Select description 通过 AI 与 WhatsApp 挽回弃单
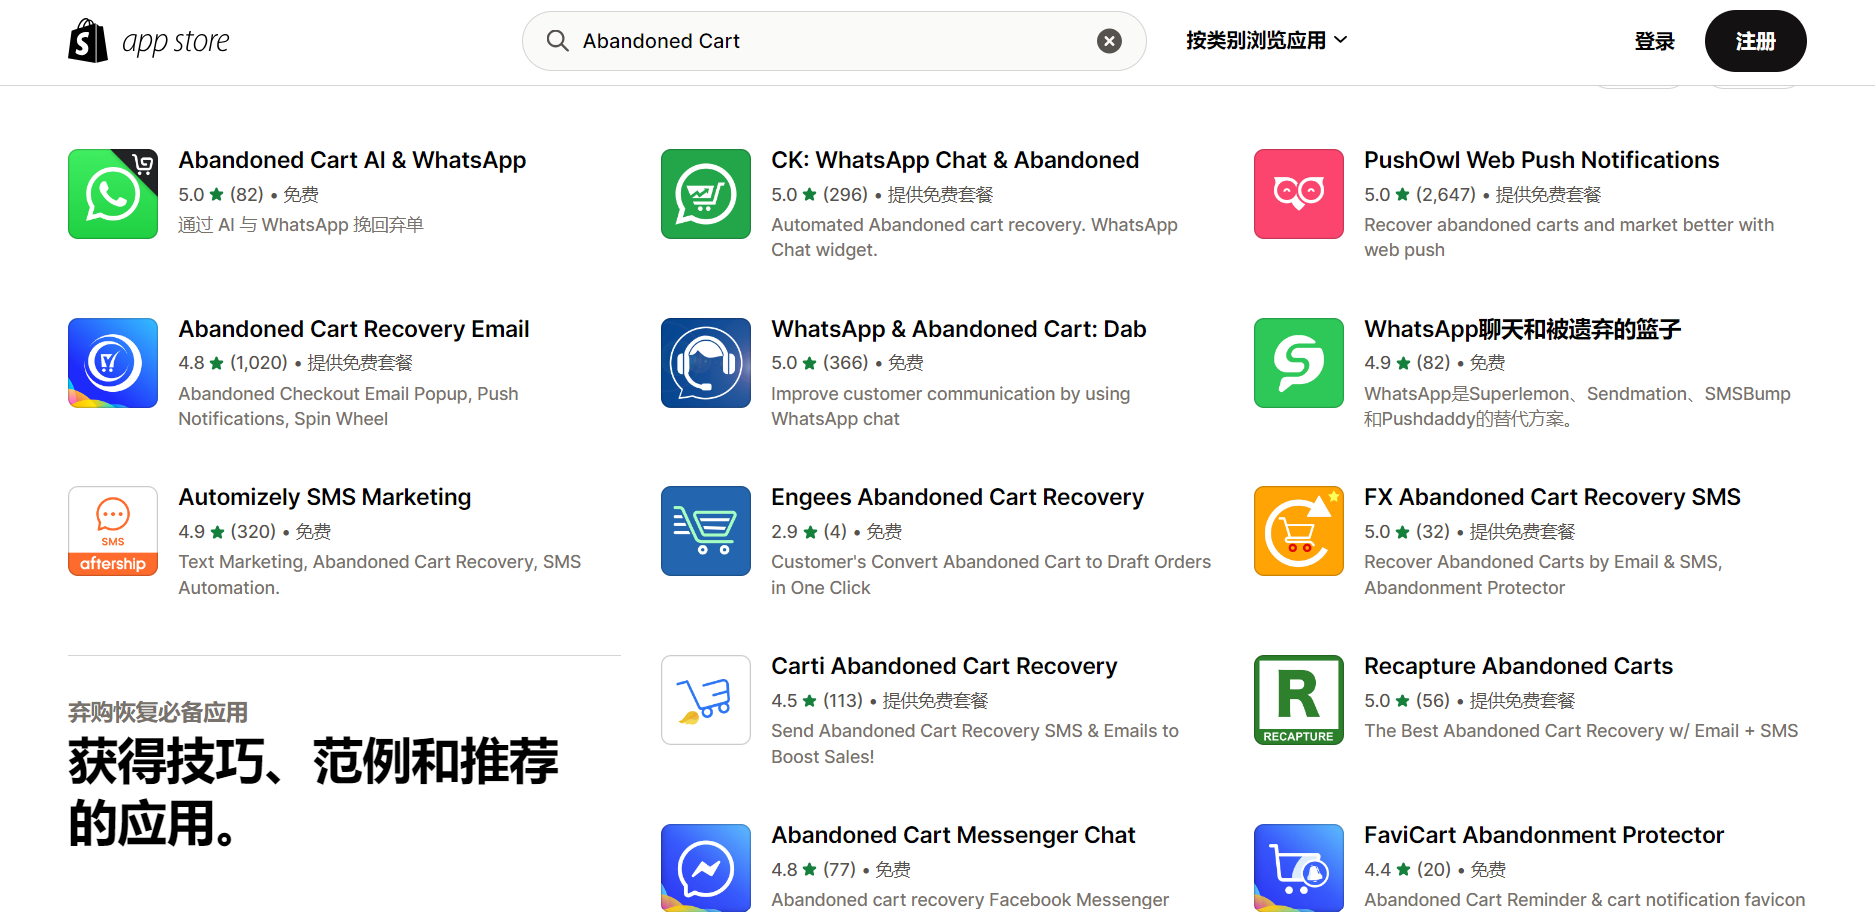1875x912 pixels. [301, 225]
